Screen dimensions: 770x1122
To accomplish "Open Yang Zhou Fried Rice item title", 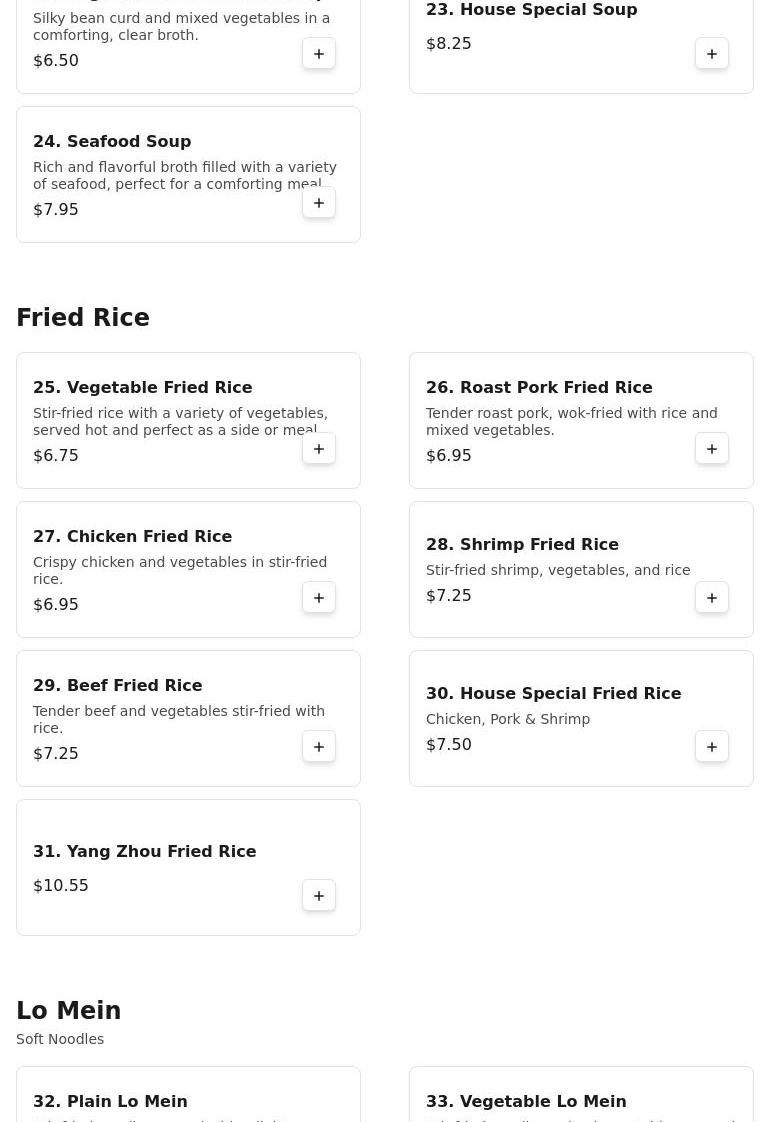I will point(145,851).
